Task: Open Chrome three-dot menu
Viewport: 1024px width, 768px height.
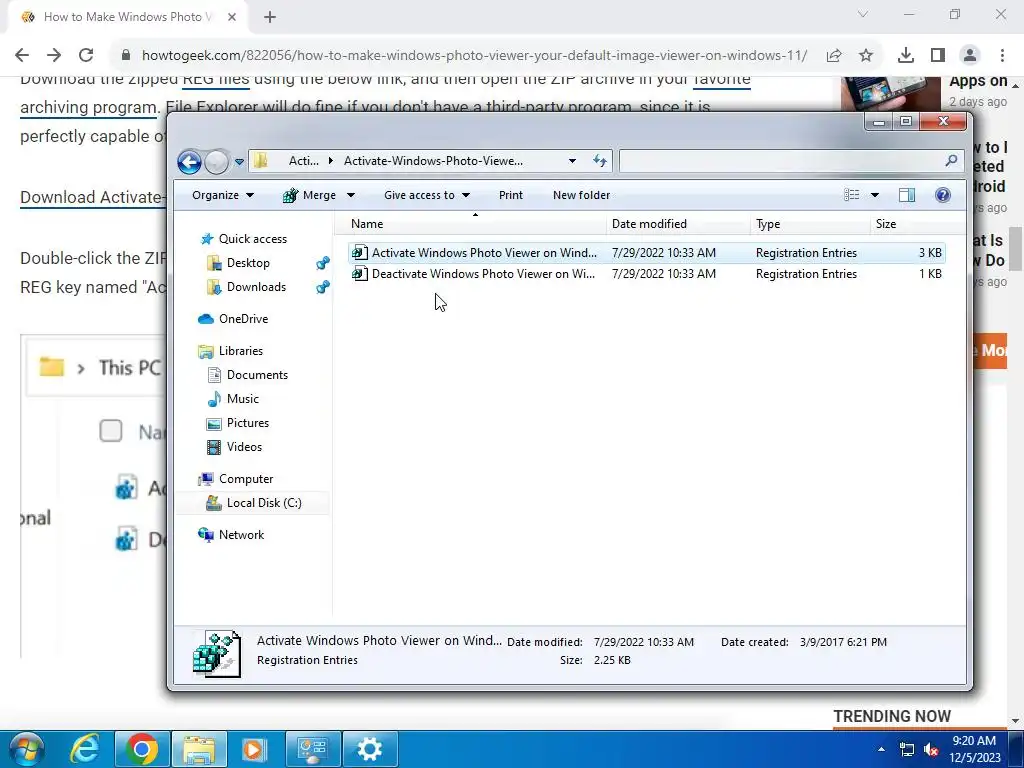Action: tap(1002, 56)
